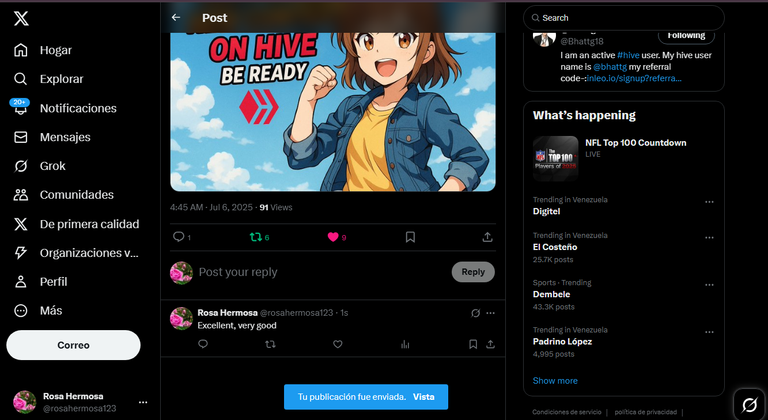
Task: Open Notificaciones with 20+ badge
Action: (x=65, y=108)
